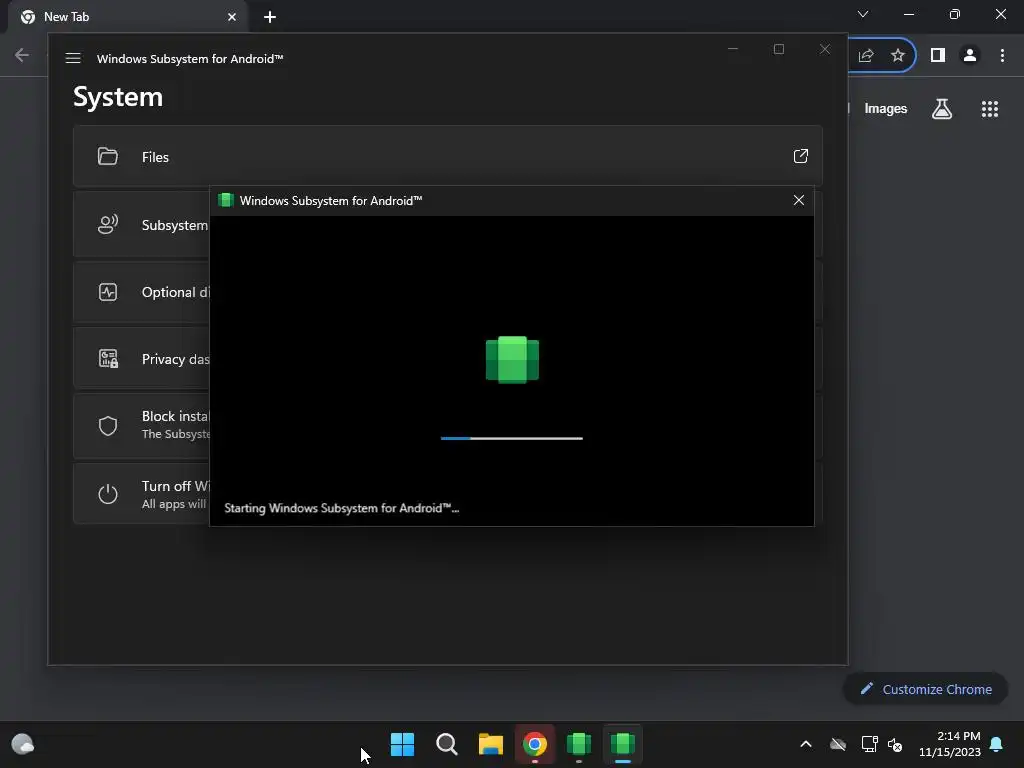This screenshot has height=768, width=1024.
Task: Close the WSA starting splash dialog
Action: [799, 200]
